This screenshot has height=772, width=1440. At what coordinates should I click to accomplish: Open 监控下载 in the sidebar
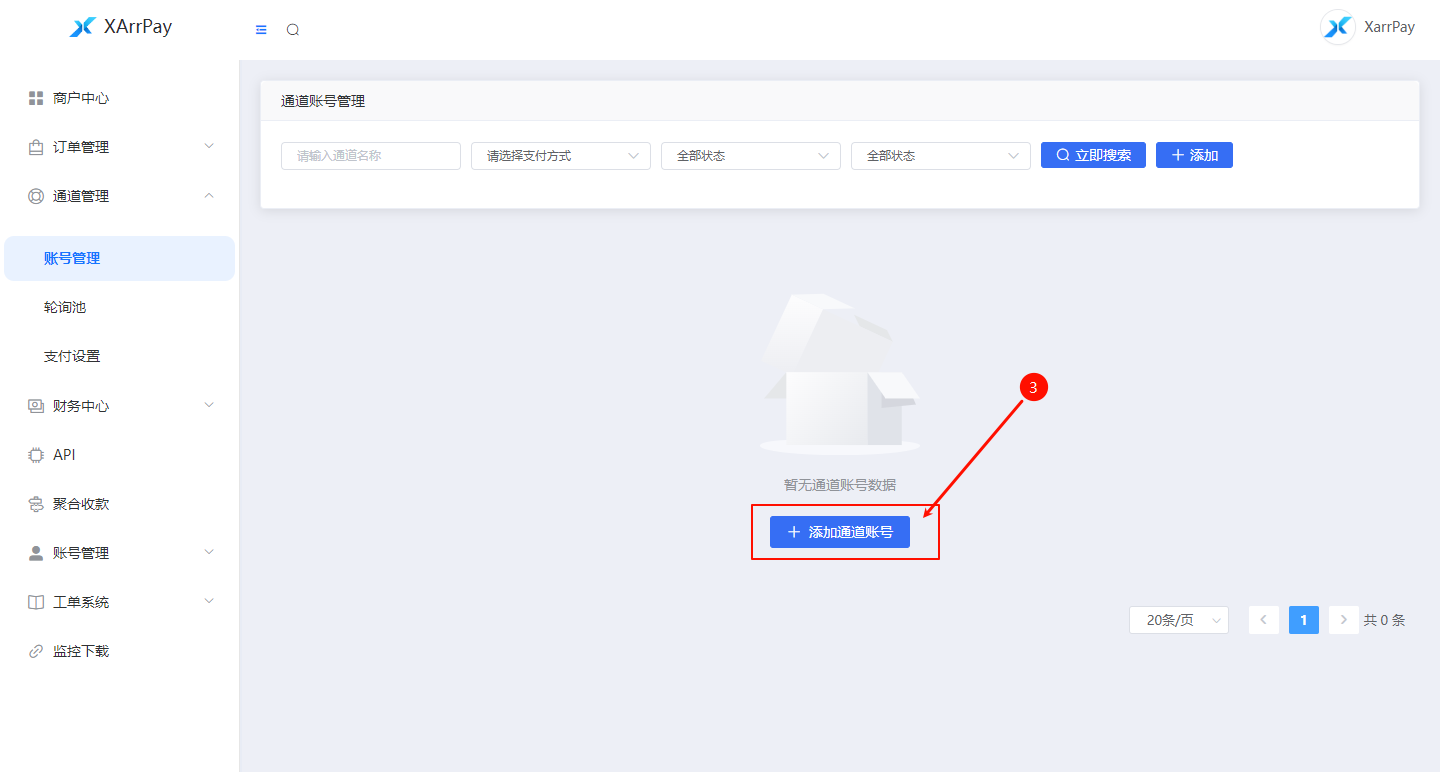[x=80, y=651]
